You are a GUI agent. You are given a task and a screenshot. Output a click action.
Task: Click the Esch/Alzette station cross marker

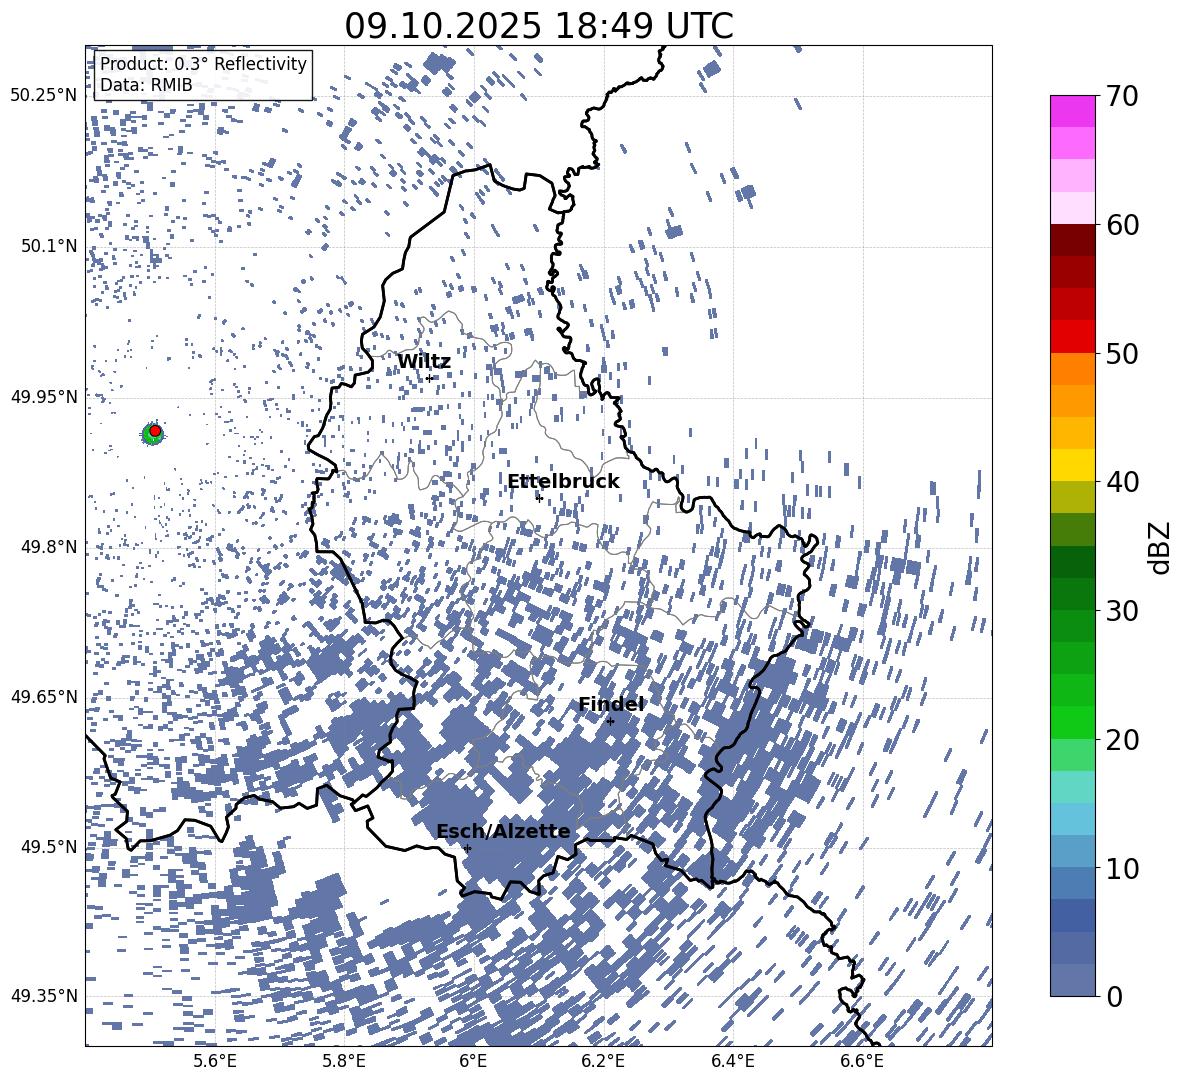pyautogui.click(x=467, y=848)
